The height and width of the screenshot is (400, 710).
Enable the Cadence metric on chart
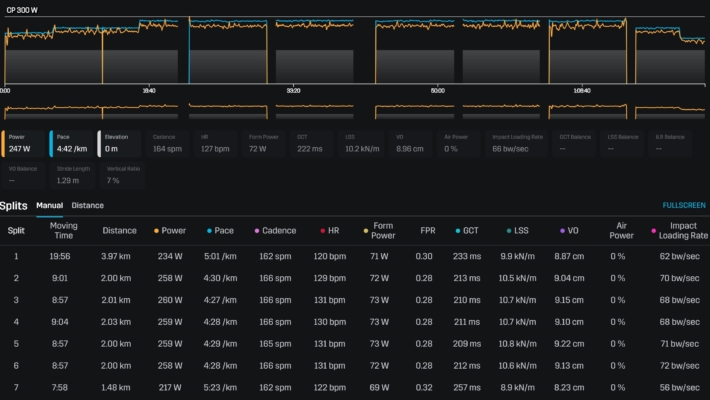pyautogui.click(x=170, y=143)
